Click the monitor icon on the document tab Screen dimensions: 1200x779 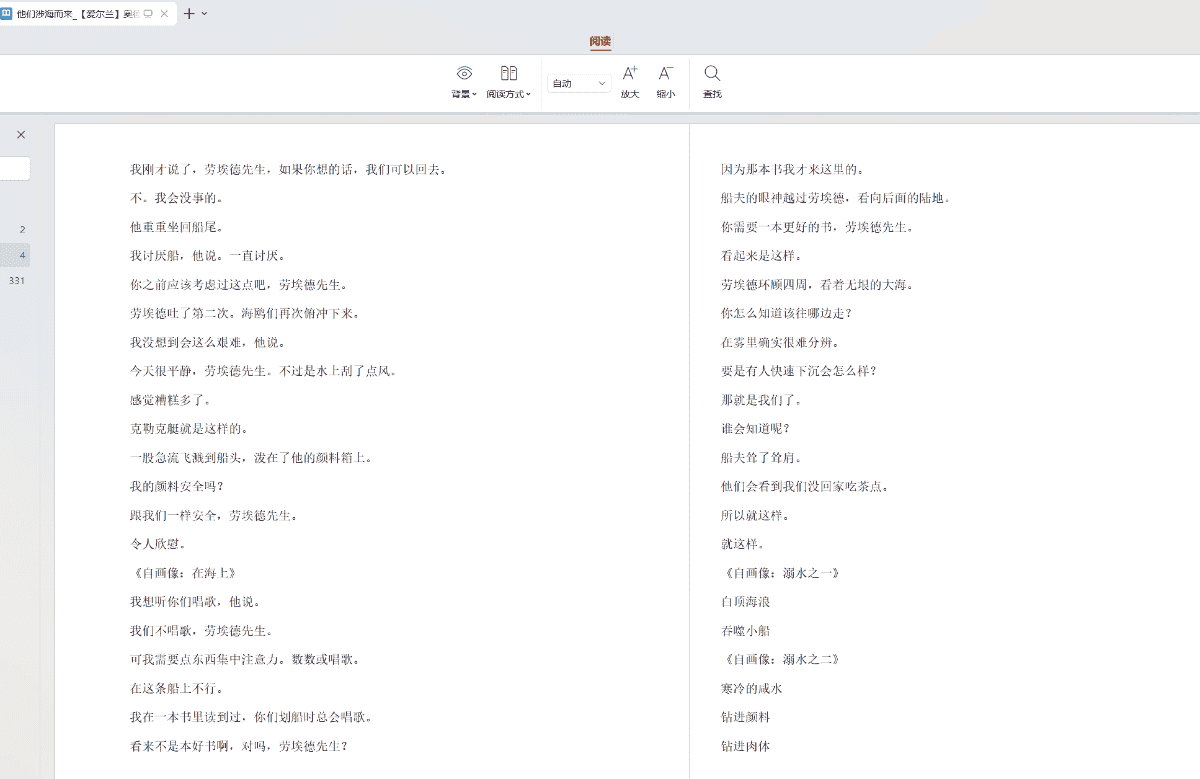coord(149,14)
